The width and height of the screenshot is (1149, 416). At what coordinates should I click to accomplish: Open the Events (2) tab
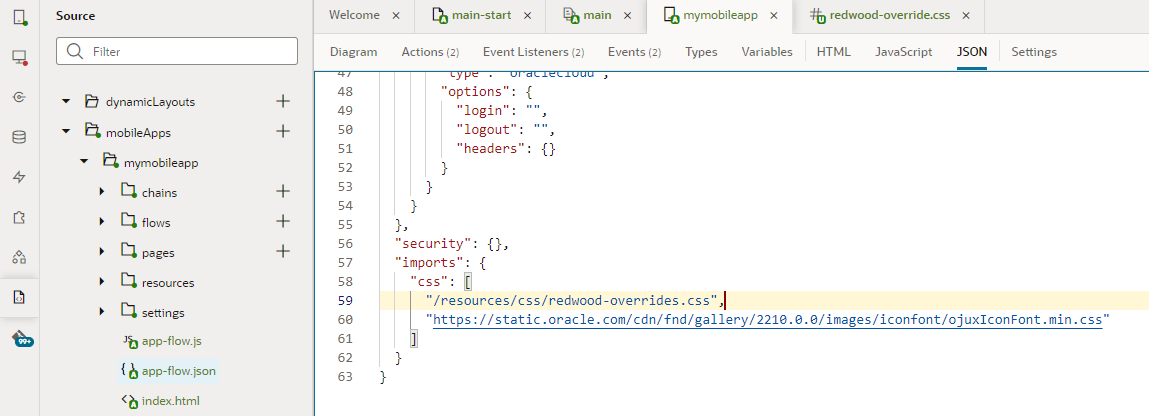(x=635, y=52)
